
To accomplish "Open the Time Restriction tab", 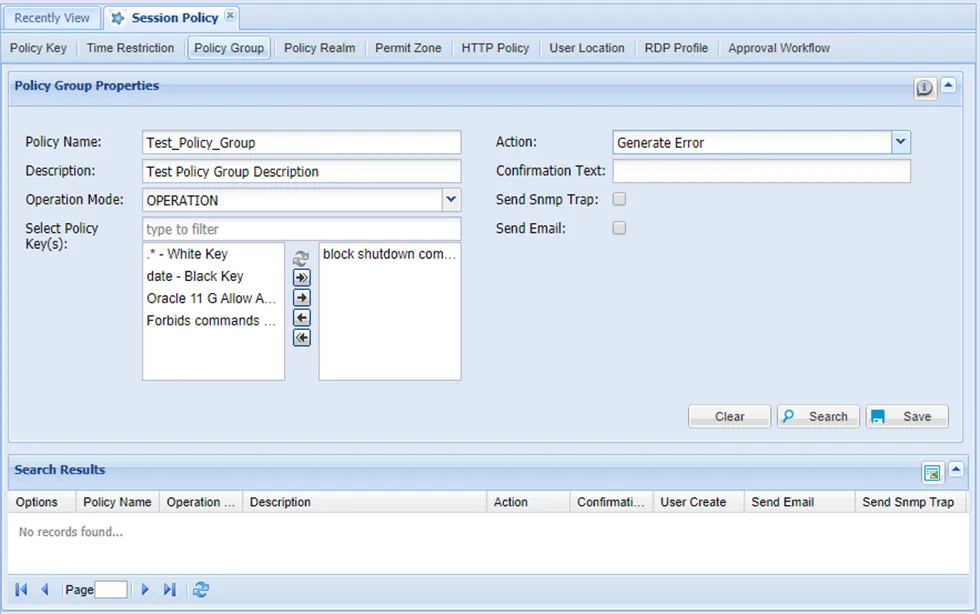I will [131, 48].
